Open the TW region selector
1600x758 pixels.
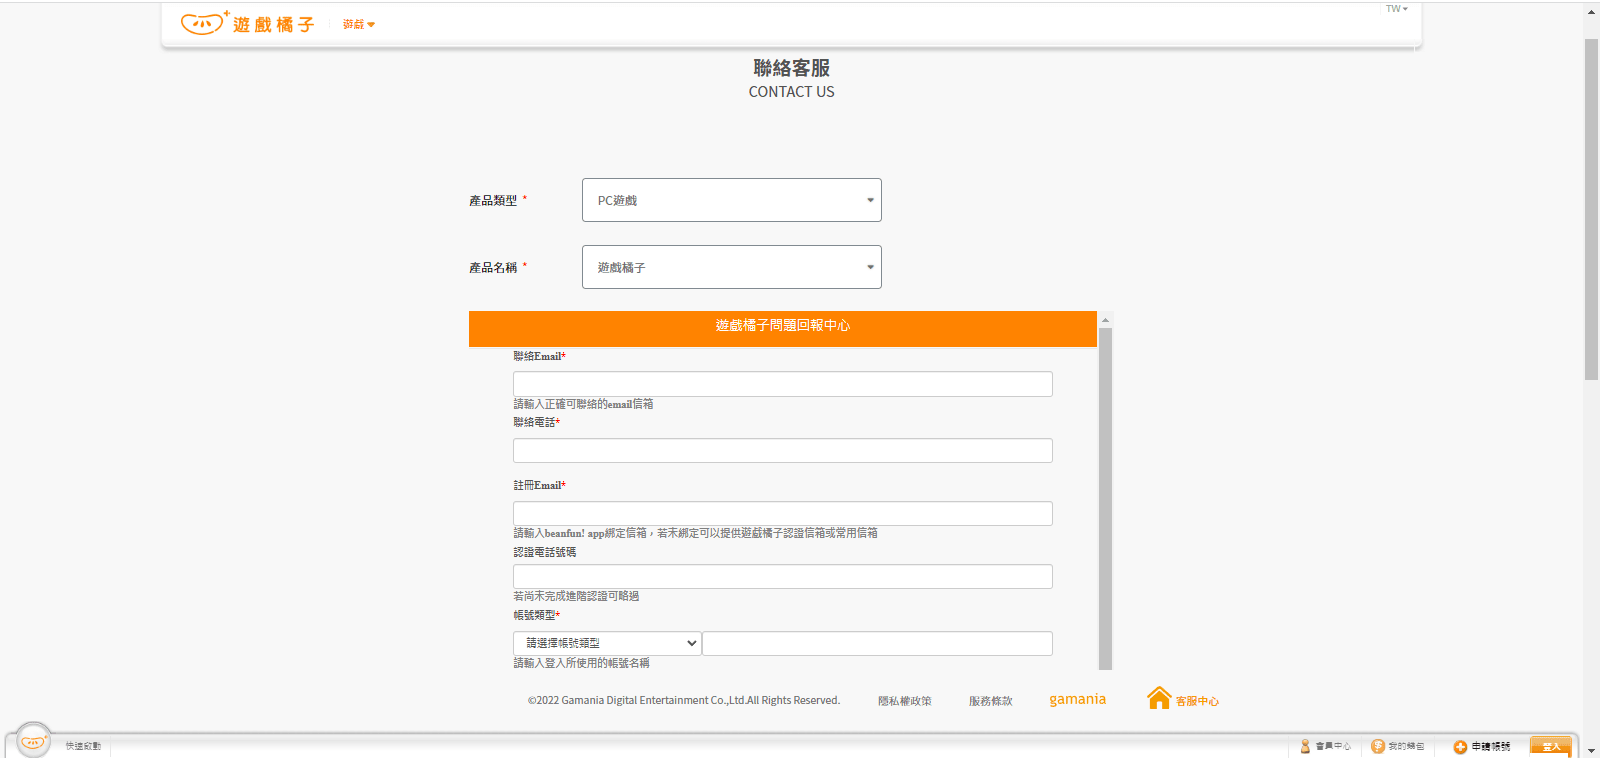click(x=1396, y=9)
